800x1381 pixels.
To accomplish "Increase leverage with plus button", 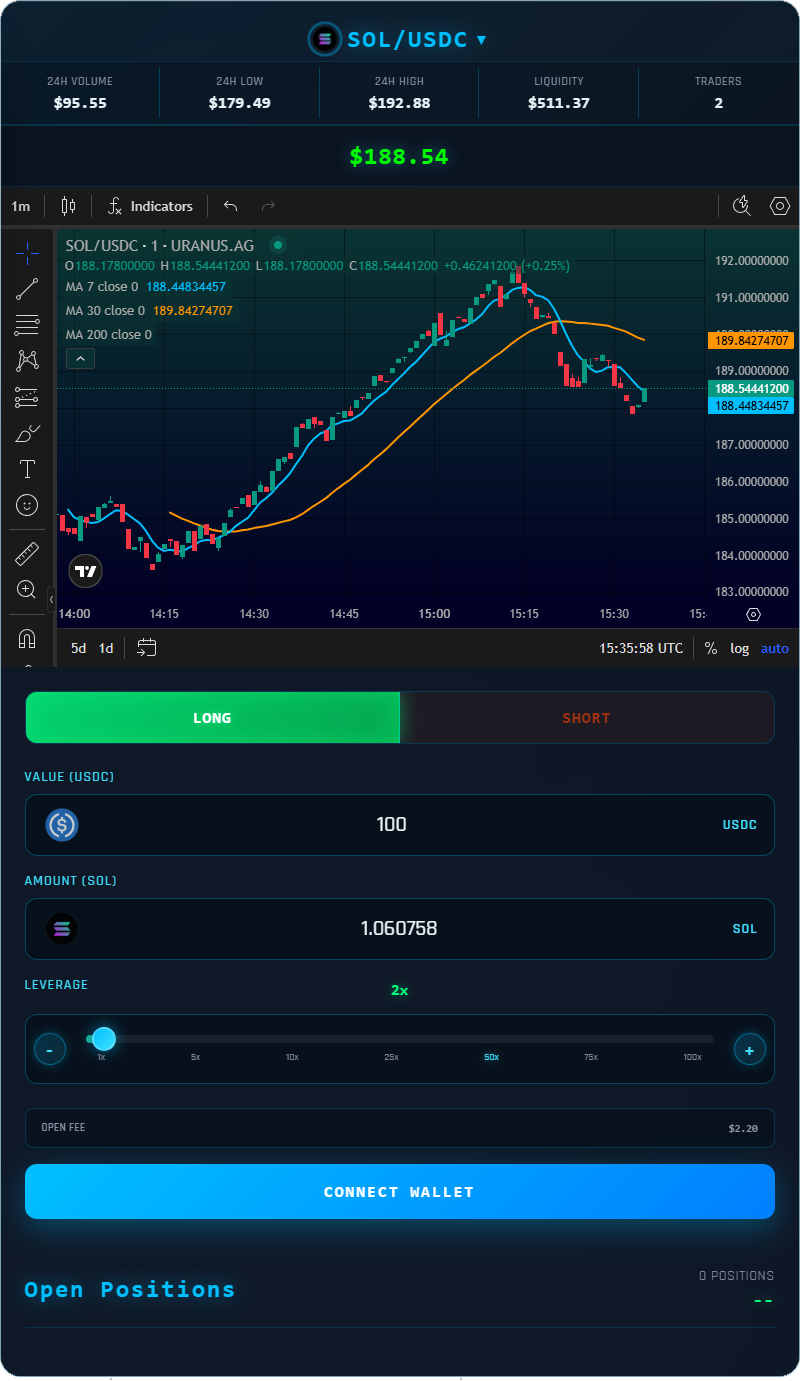I will click(750, 1049).
